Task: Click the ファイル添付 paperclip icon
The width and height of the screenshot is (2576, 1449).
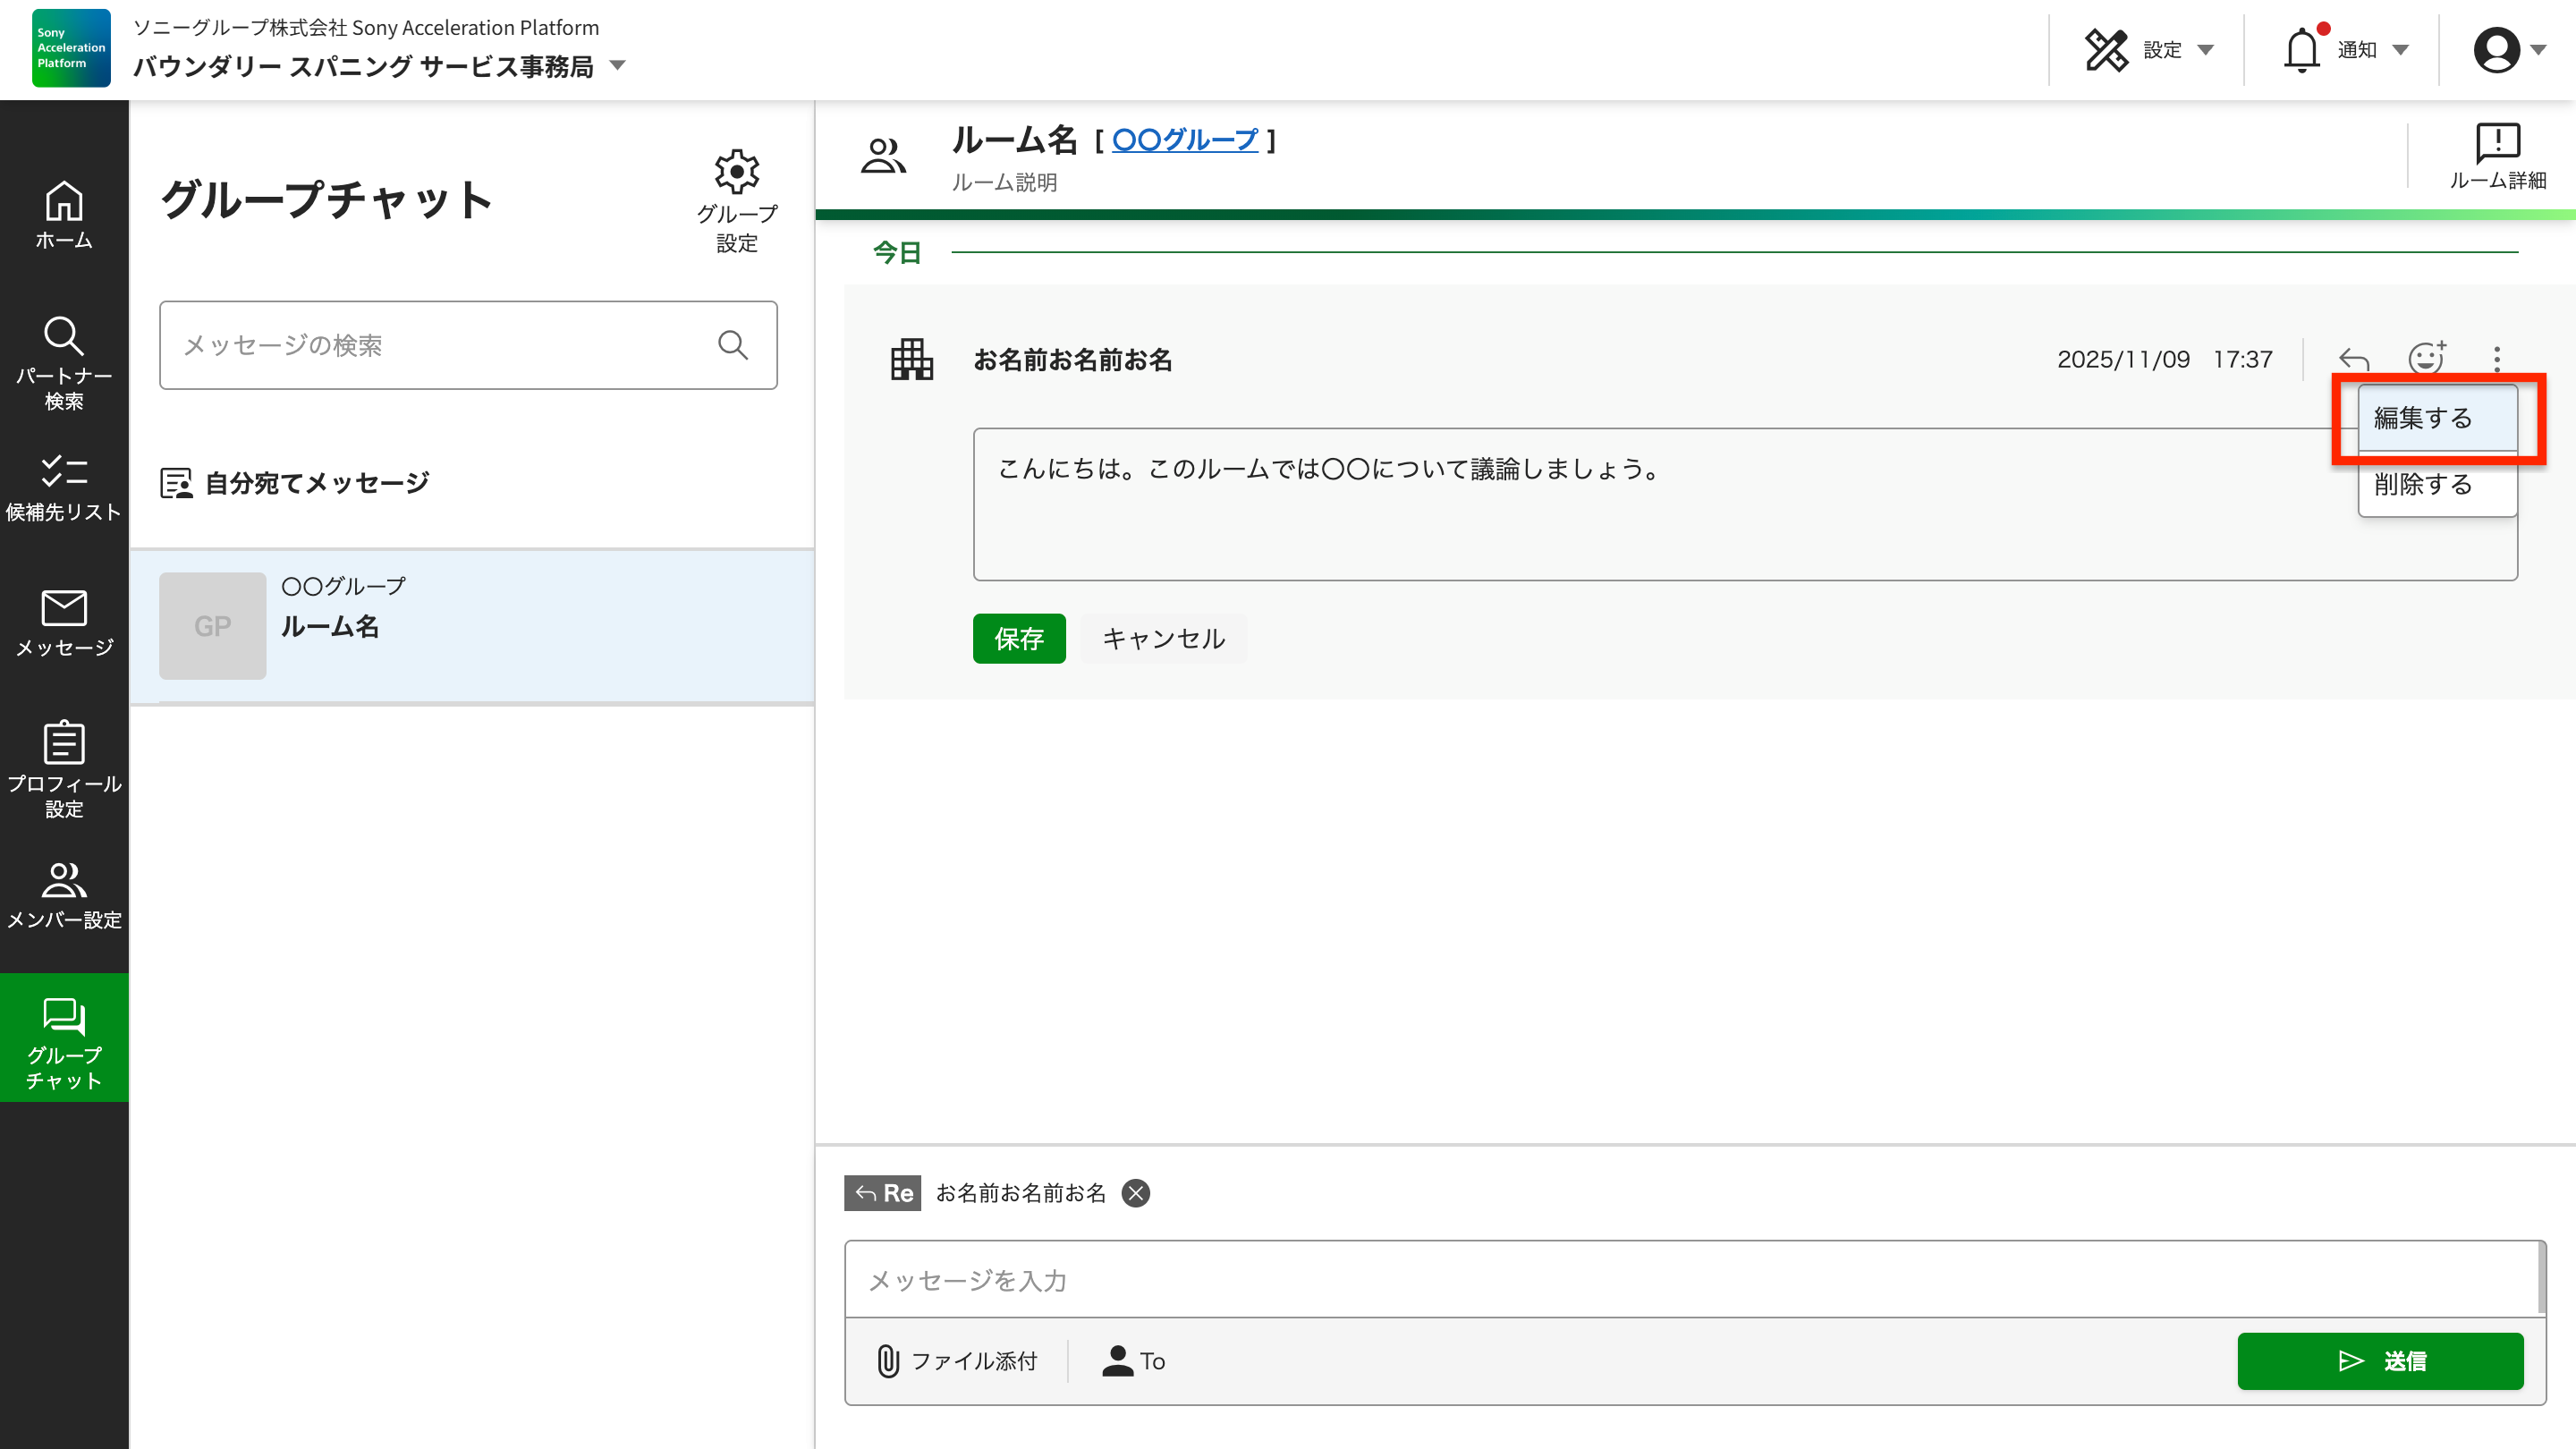Action: click(x=888, y=1361)
